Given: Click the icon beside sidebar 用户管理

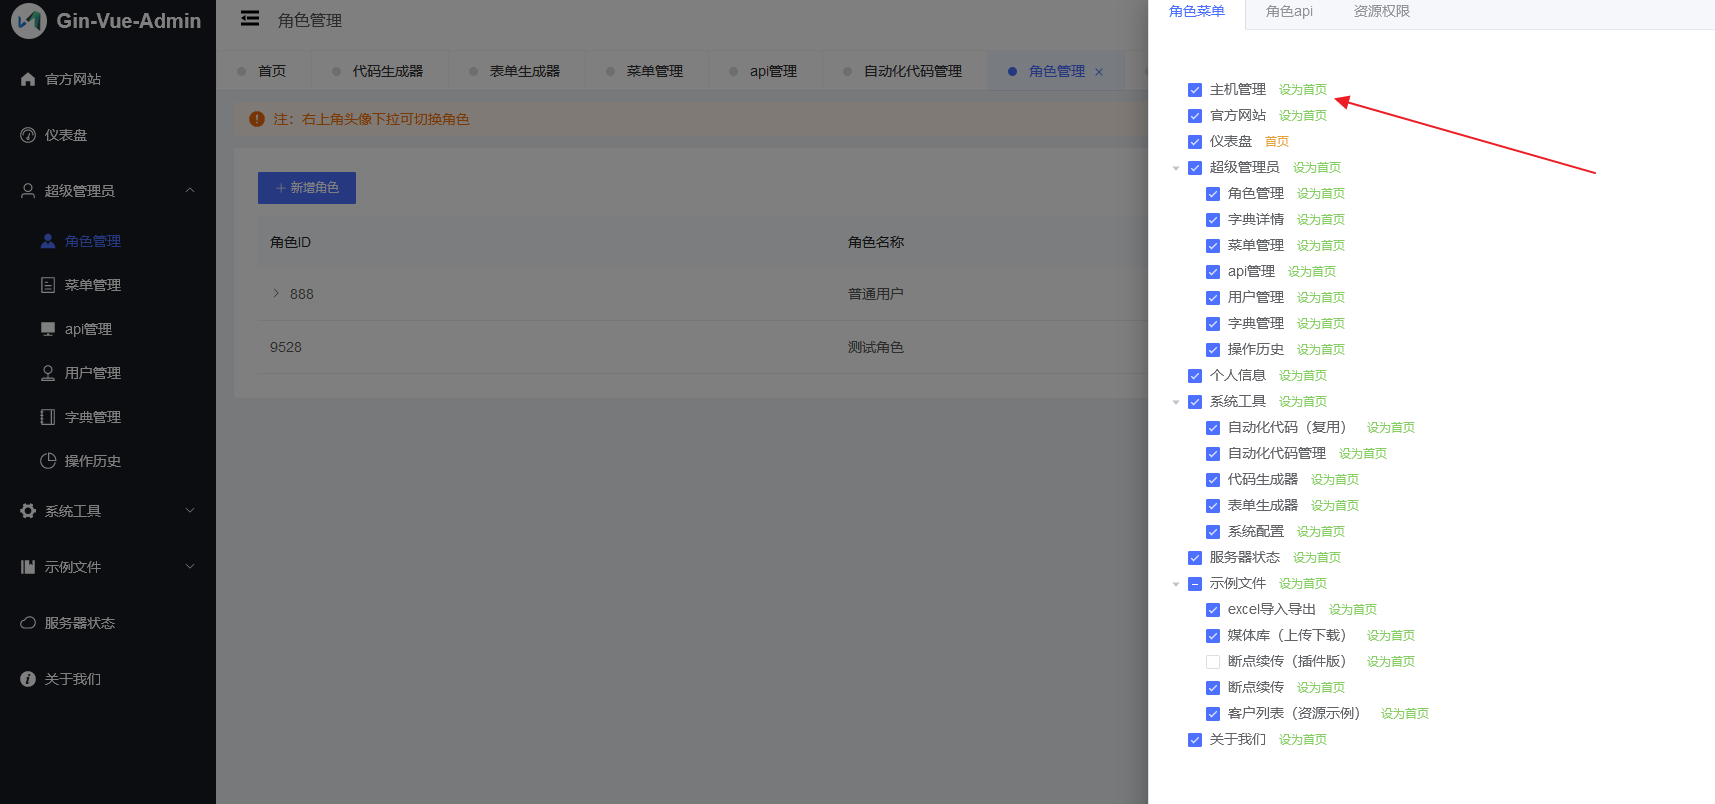Looking at the screenshot, I should [x=48, y=373].
